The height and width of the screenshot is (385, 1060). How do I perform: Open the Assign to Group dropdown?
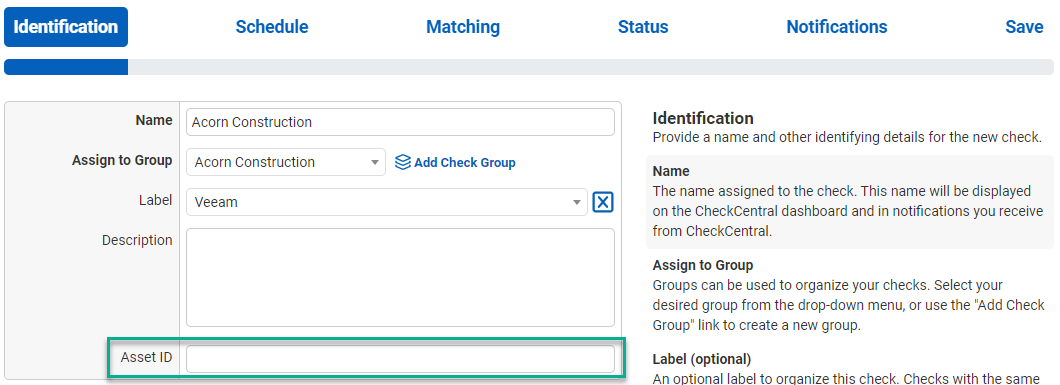[286, 162]
